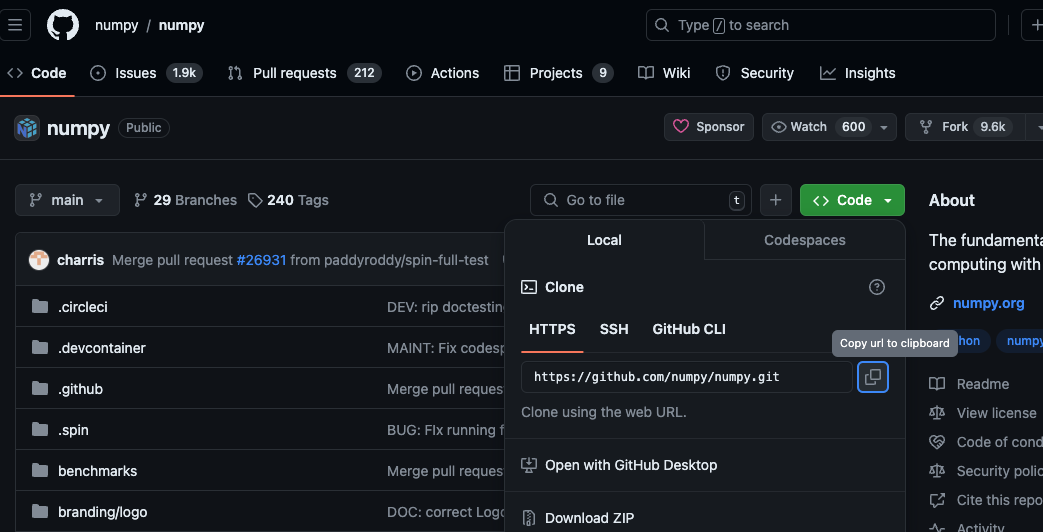The image size is (1043, 532).
Task: Select the GitHub CLI clone option
Action: point(689,329)
